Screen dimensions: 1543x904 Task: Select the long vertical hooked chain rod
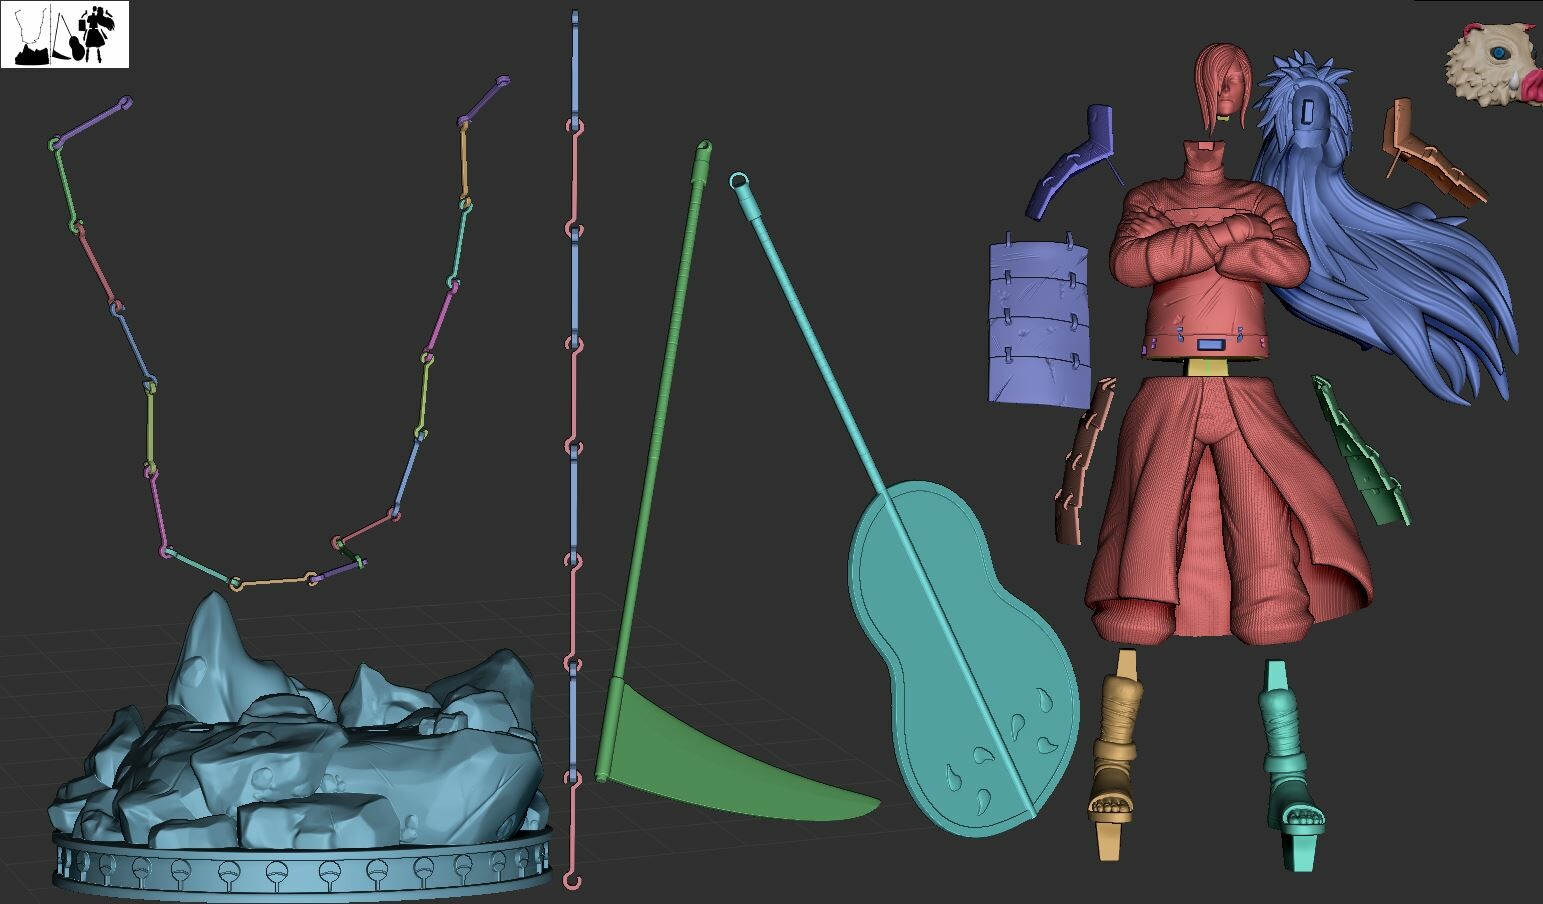[x=574, y=450]
